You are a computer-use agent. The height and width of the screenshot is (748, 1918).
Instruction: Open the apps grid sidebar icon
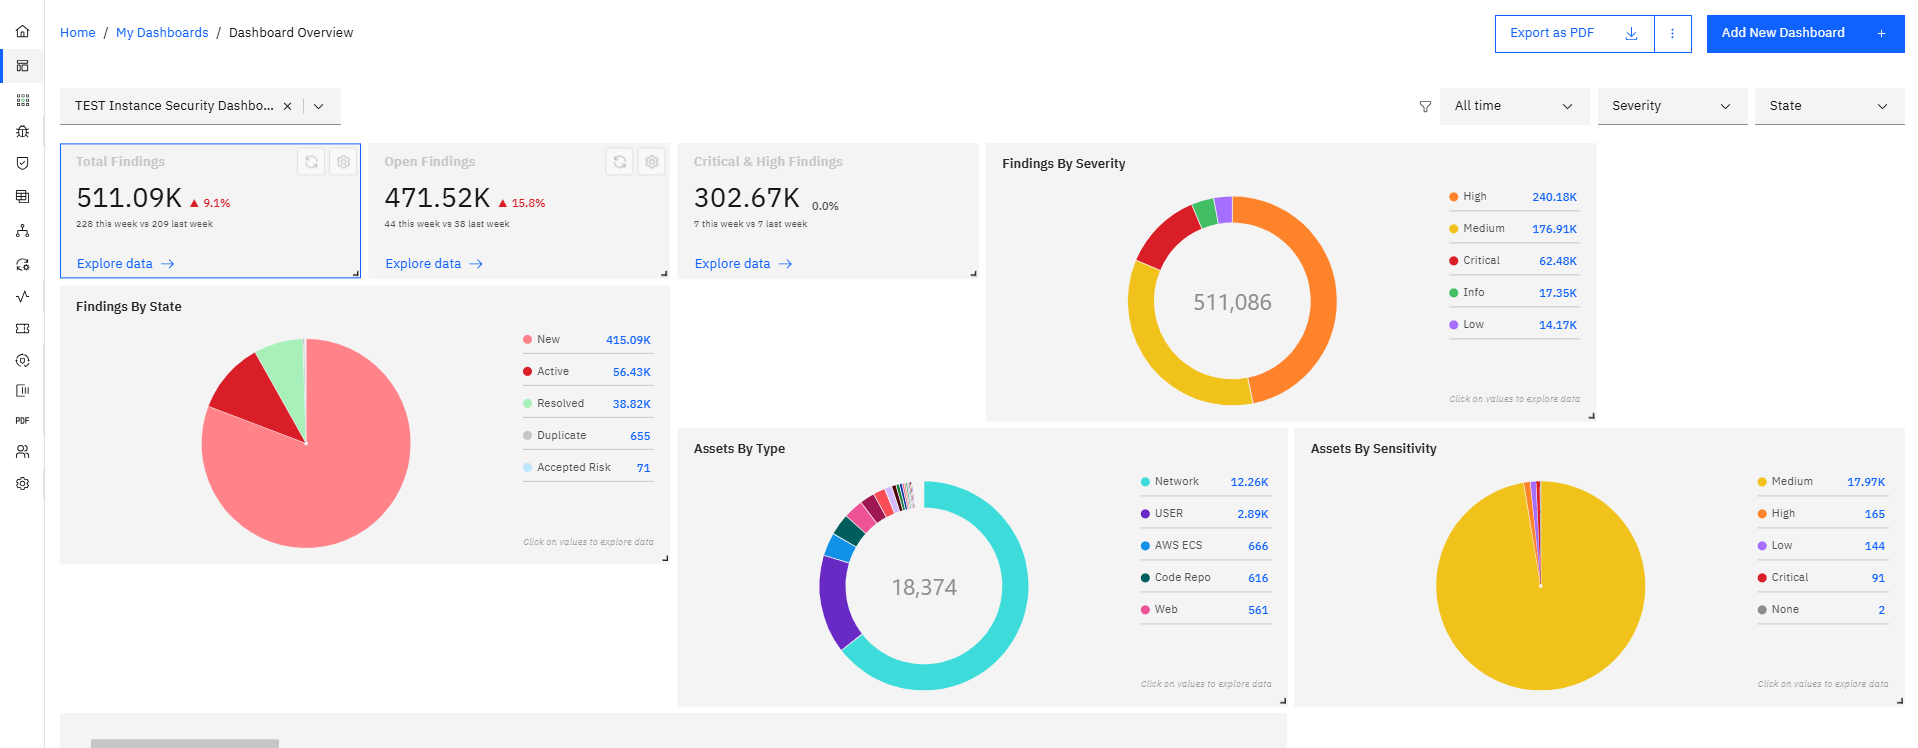(x=22, y=100)
